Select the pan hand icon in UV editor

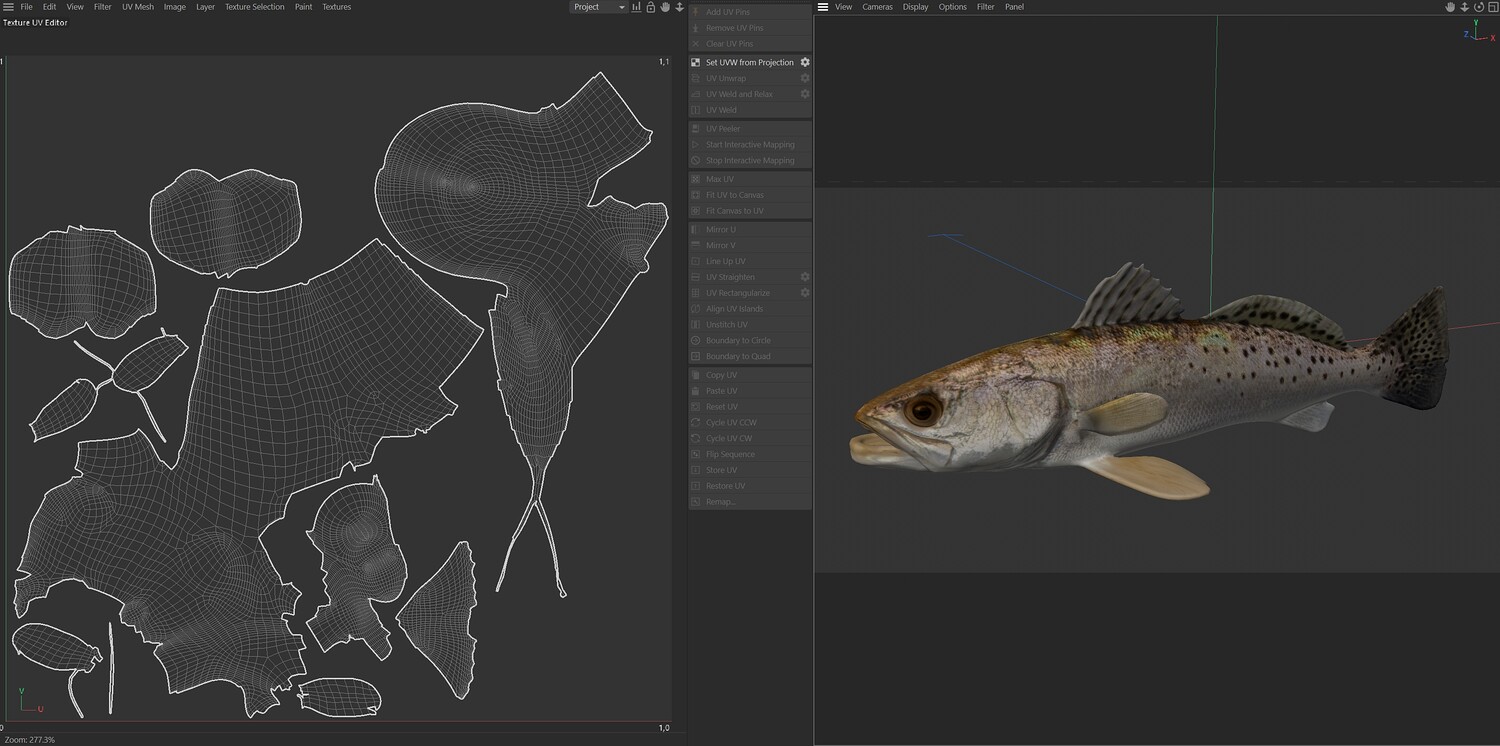[665, 7]
